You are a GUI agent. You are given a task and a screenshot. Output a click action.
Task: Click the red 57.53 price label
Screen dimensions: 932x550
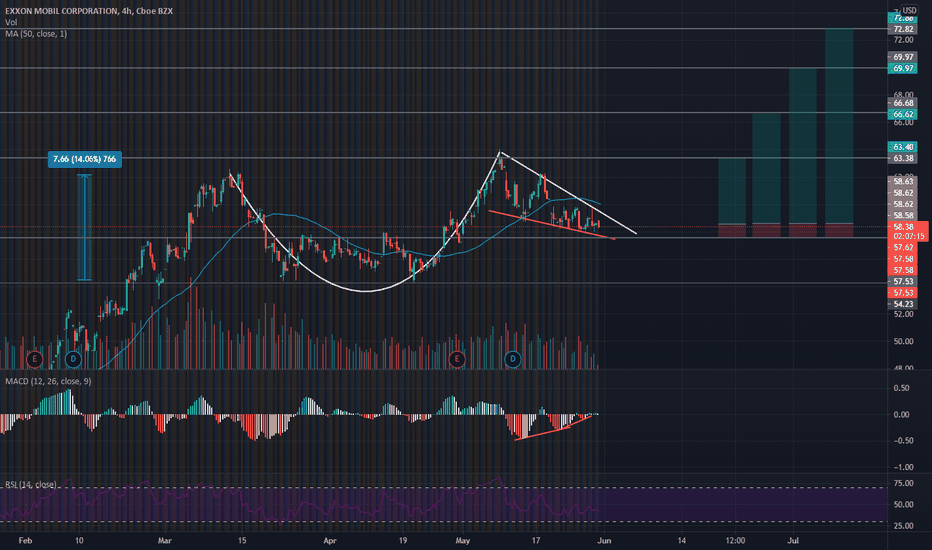click(903, 293)
